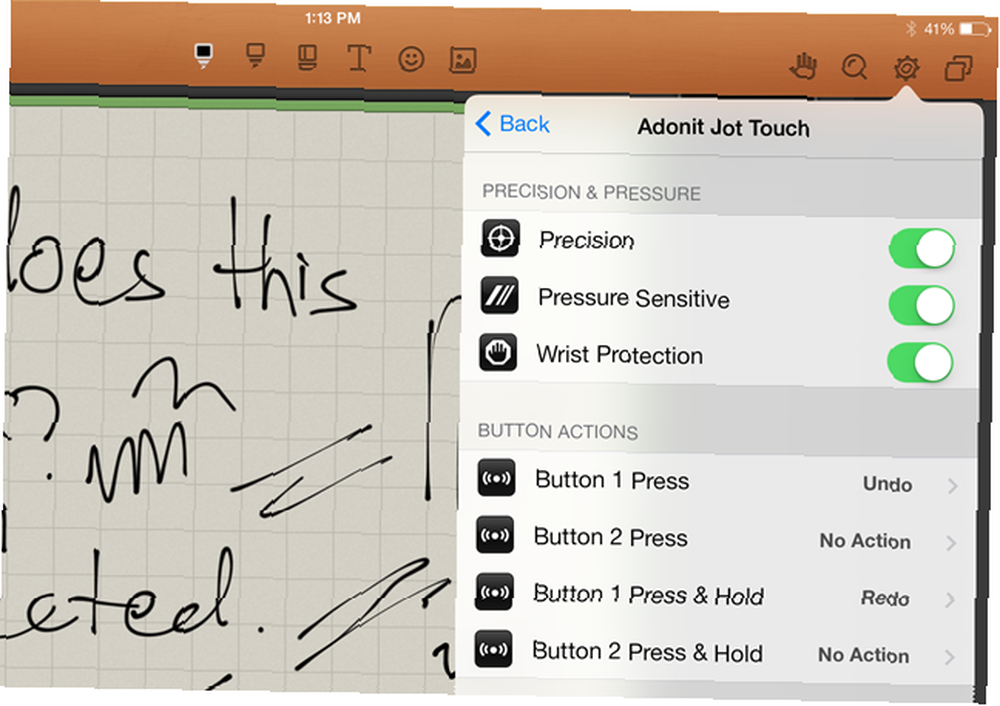This screenshot has width=1000, height=706.
Task: Insert an image with picture tool
Action: pyautogui.click(x=463, y=60)
